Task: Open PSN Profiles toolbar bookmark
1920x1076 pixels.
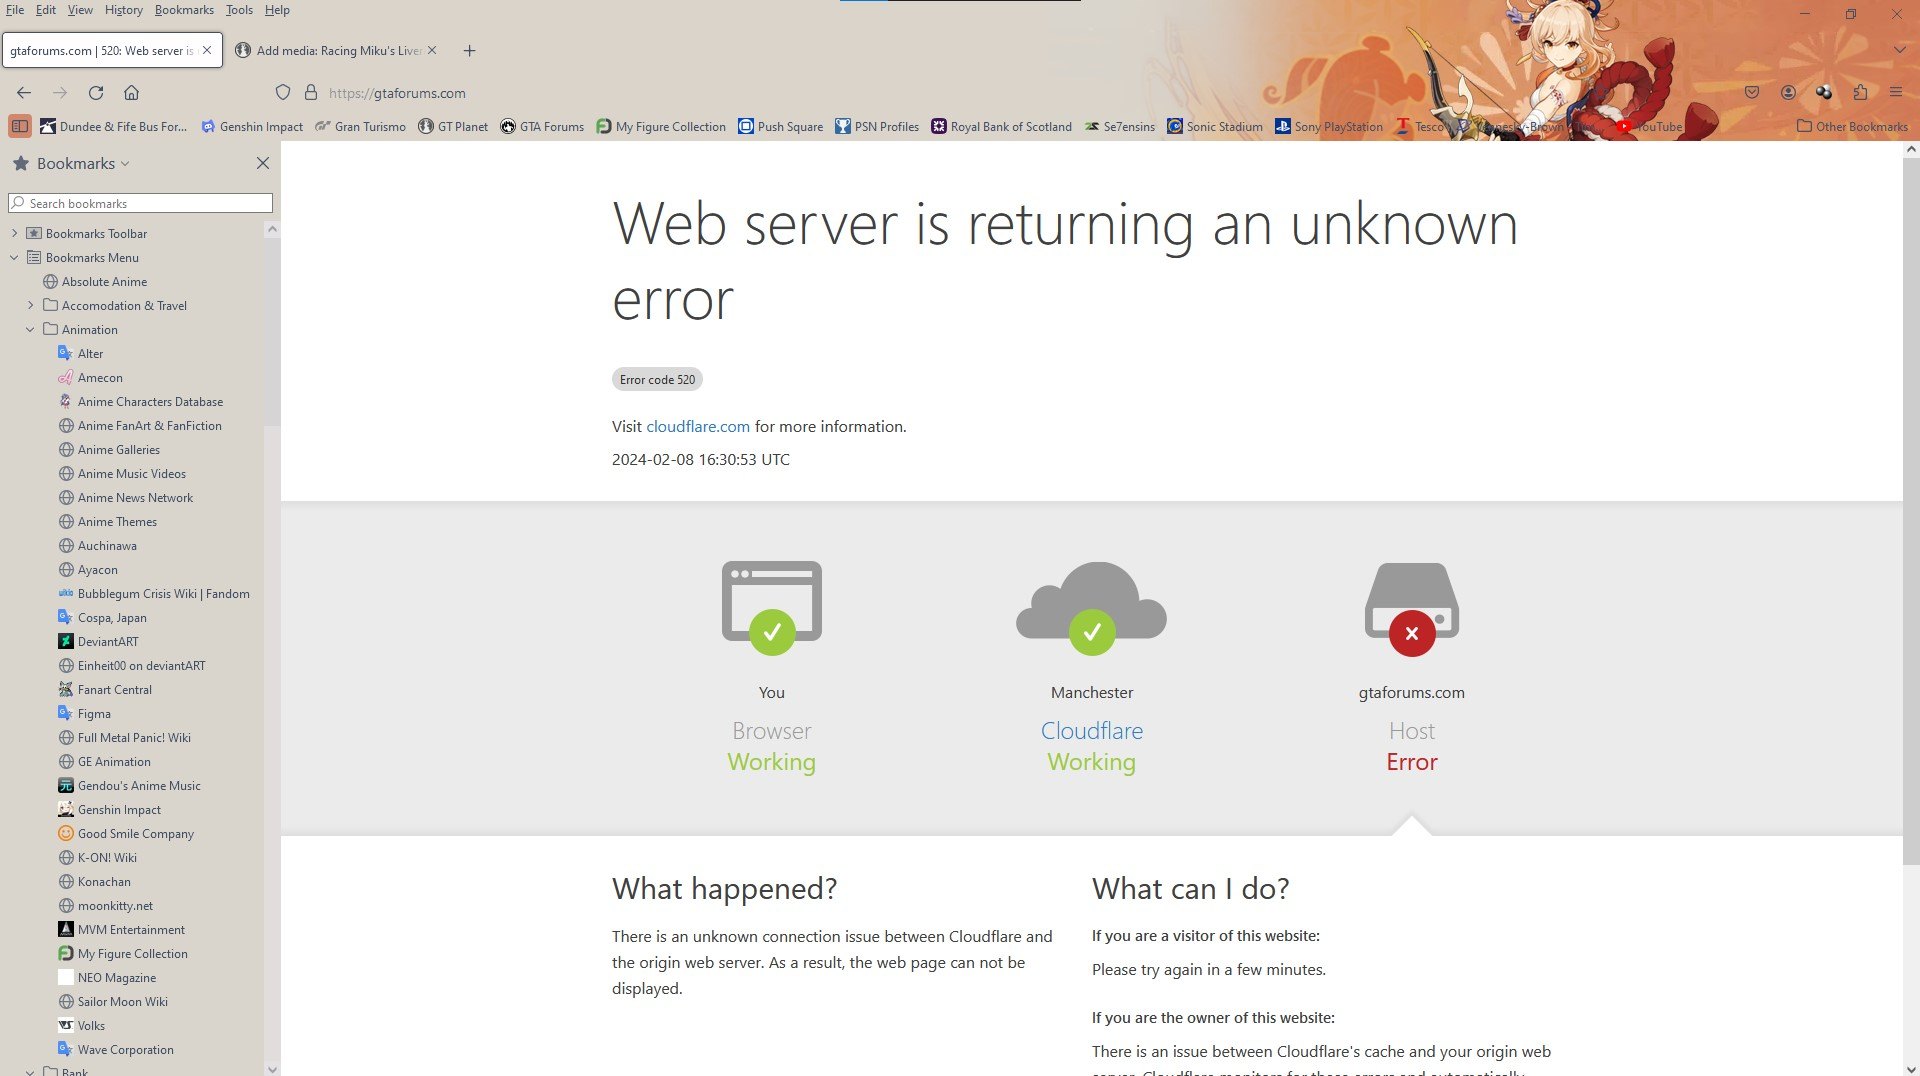Action: coord(877,126)
